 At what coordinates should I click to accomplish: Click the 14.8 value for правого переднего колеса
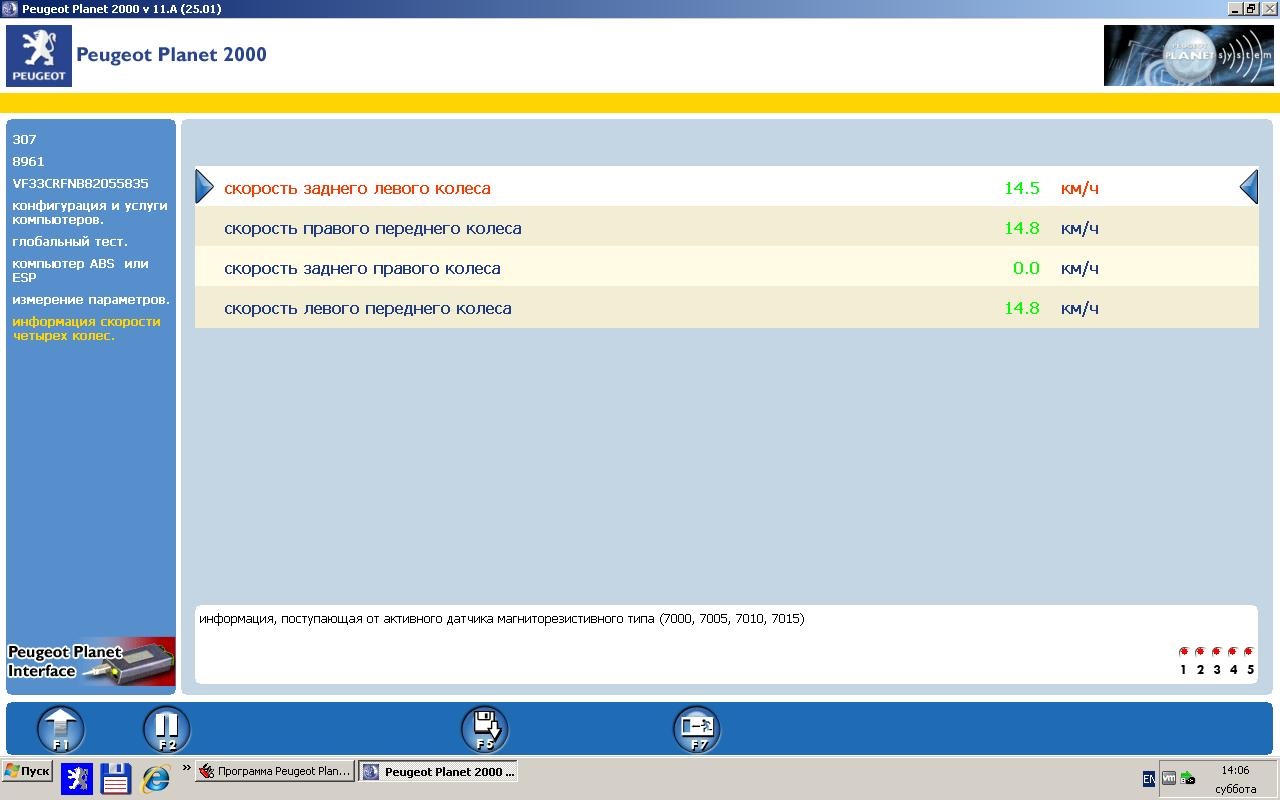[1022, 228]
